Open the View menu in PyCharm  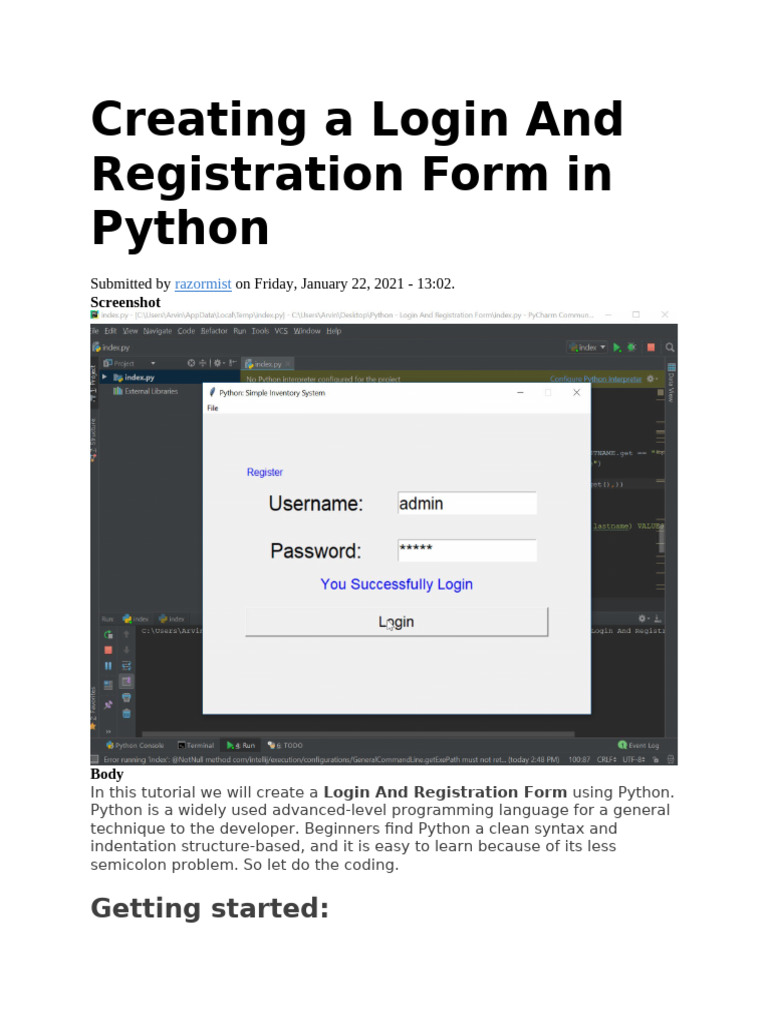130,331
